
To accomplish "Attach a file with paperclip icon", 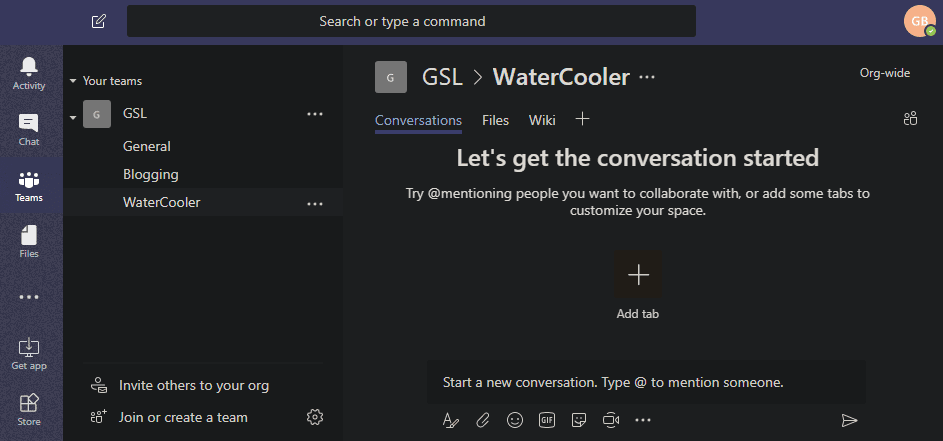I will 483,420.
